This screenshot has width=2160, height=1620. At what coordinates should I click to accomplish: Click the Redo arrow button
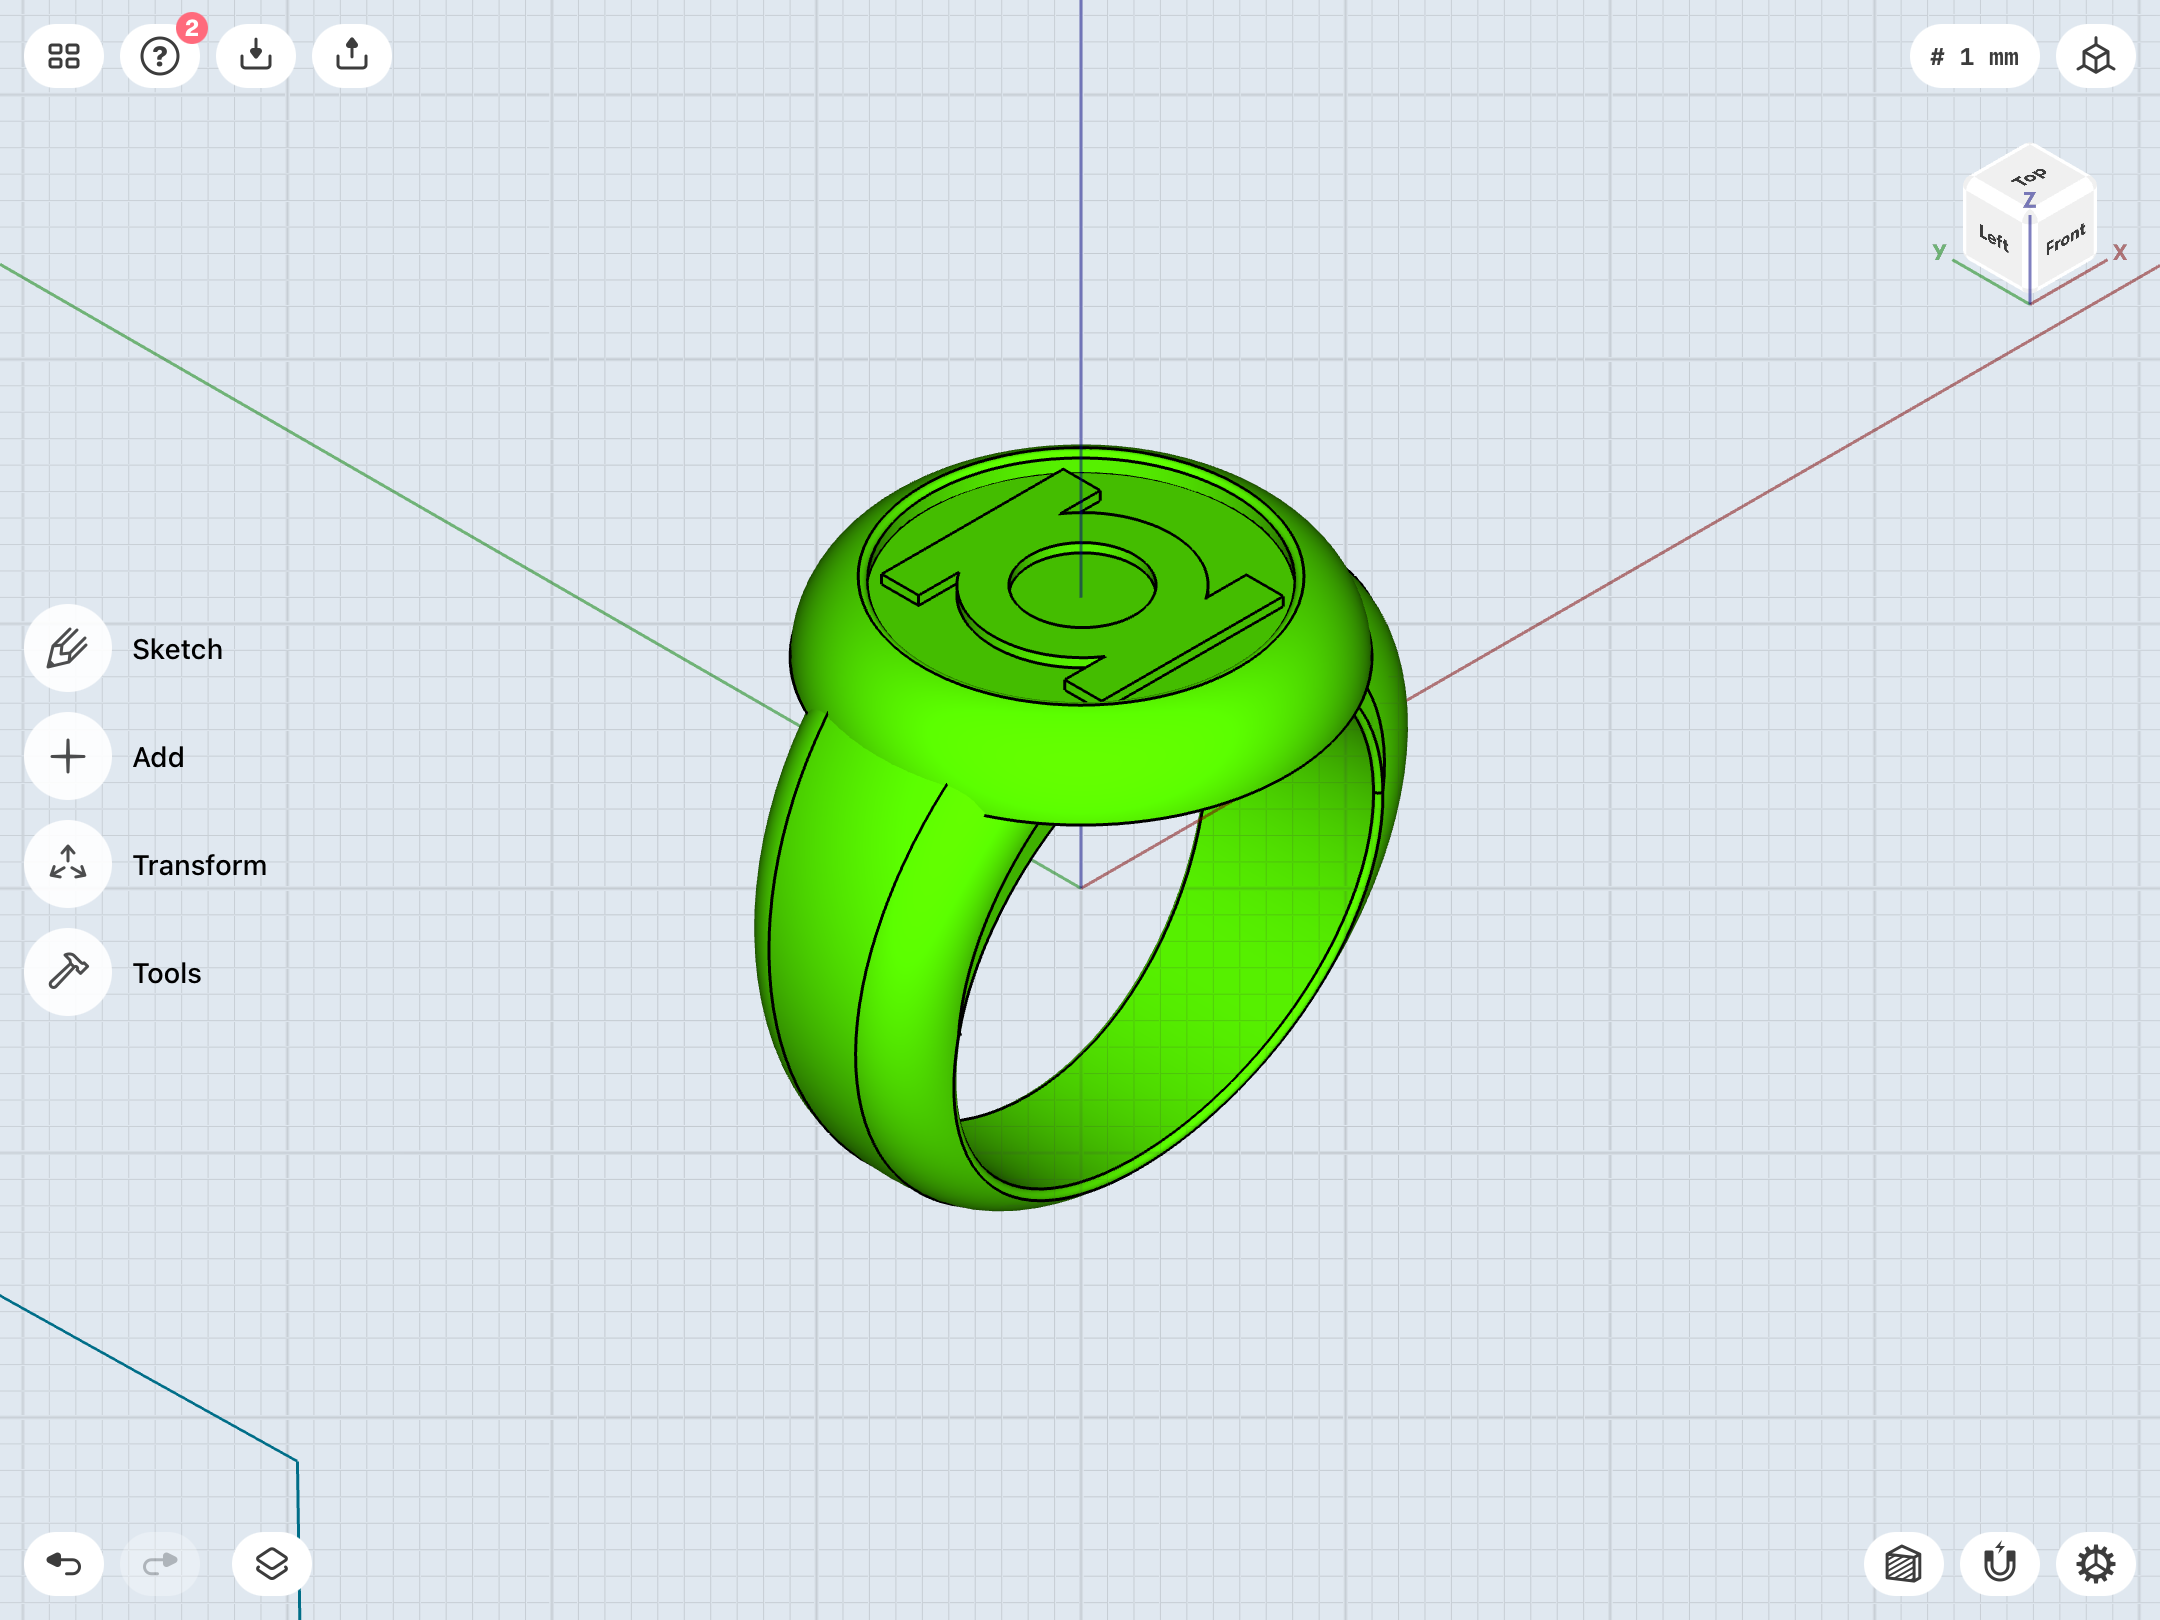(x=160, y=1564)
